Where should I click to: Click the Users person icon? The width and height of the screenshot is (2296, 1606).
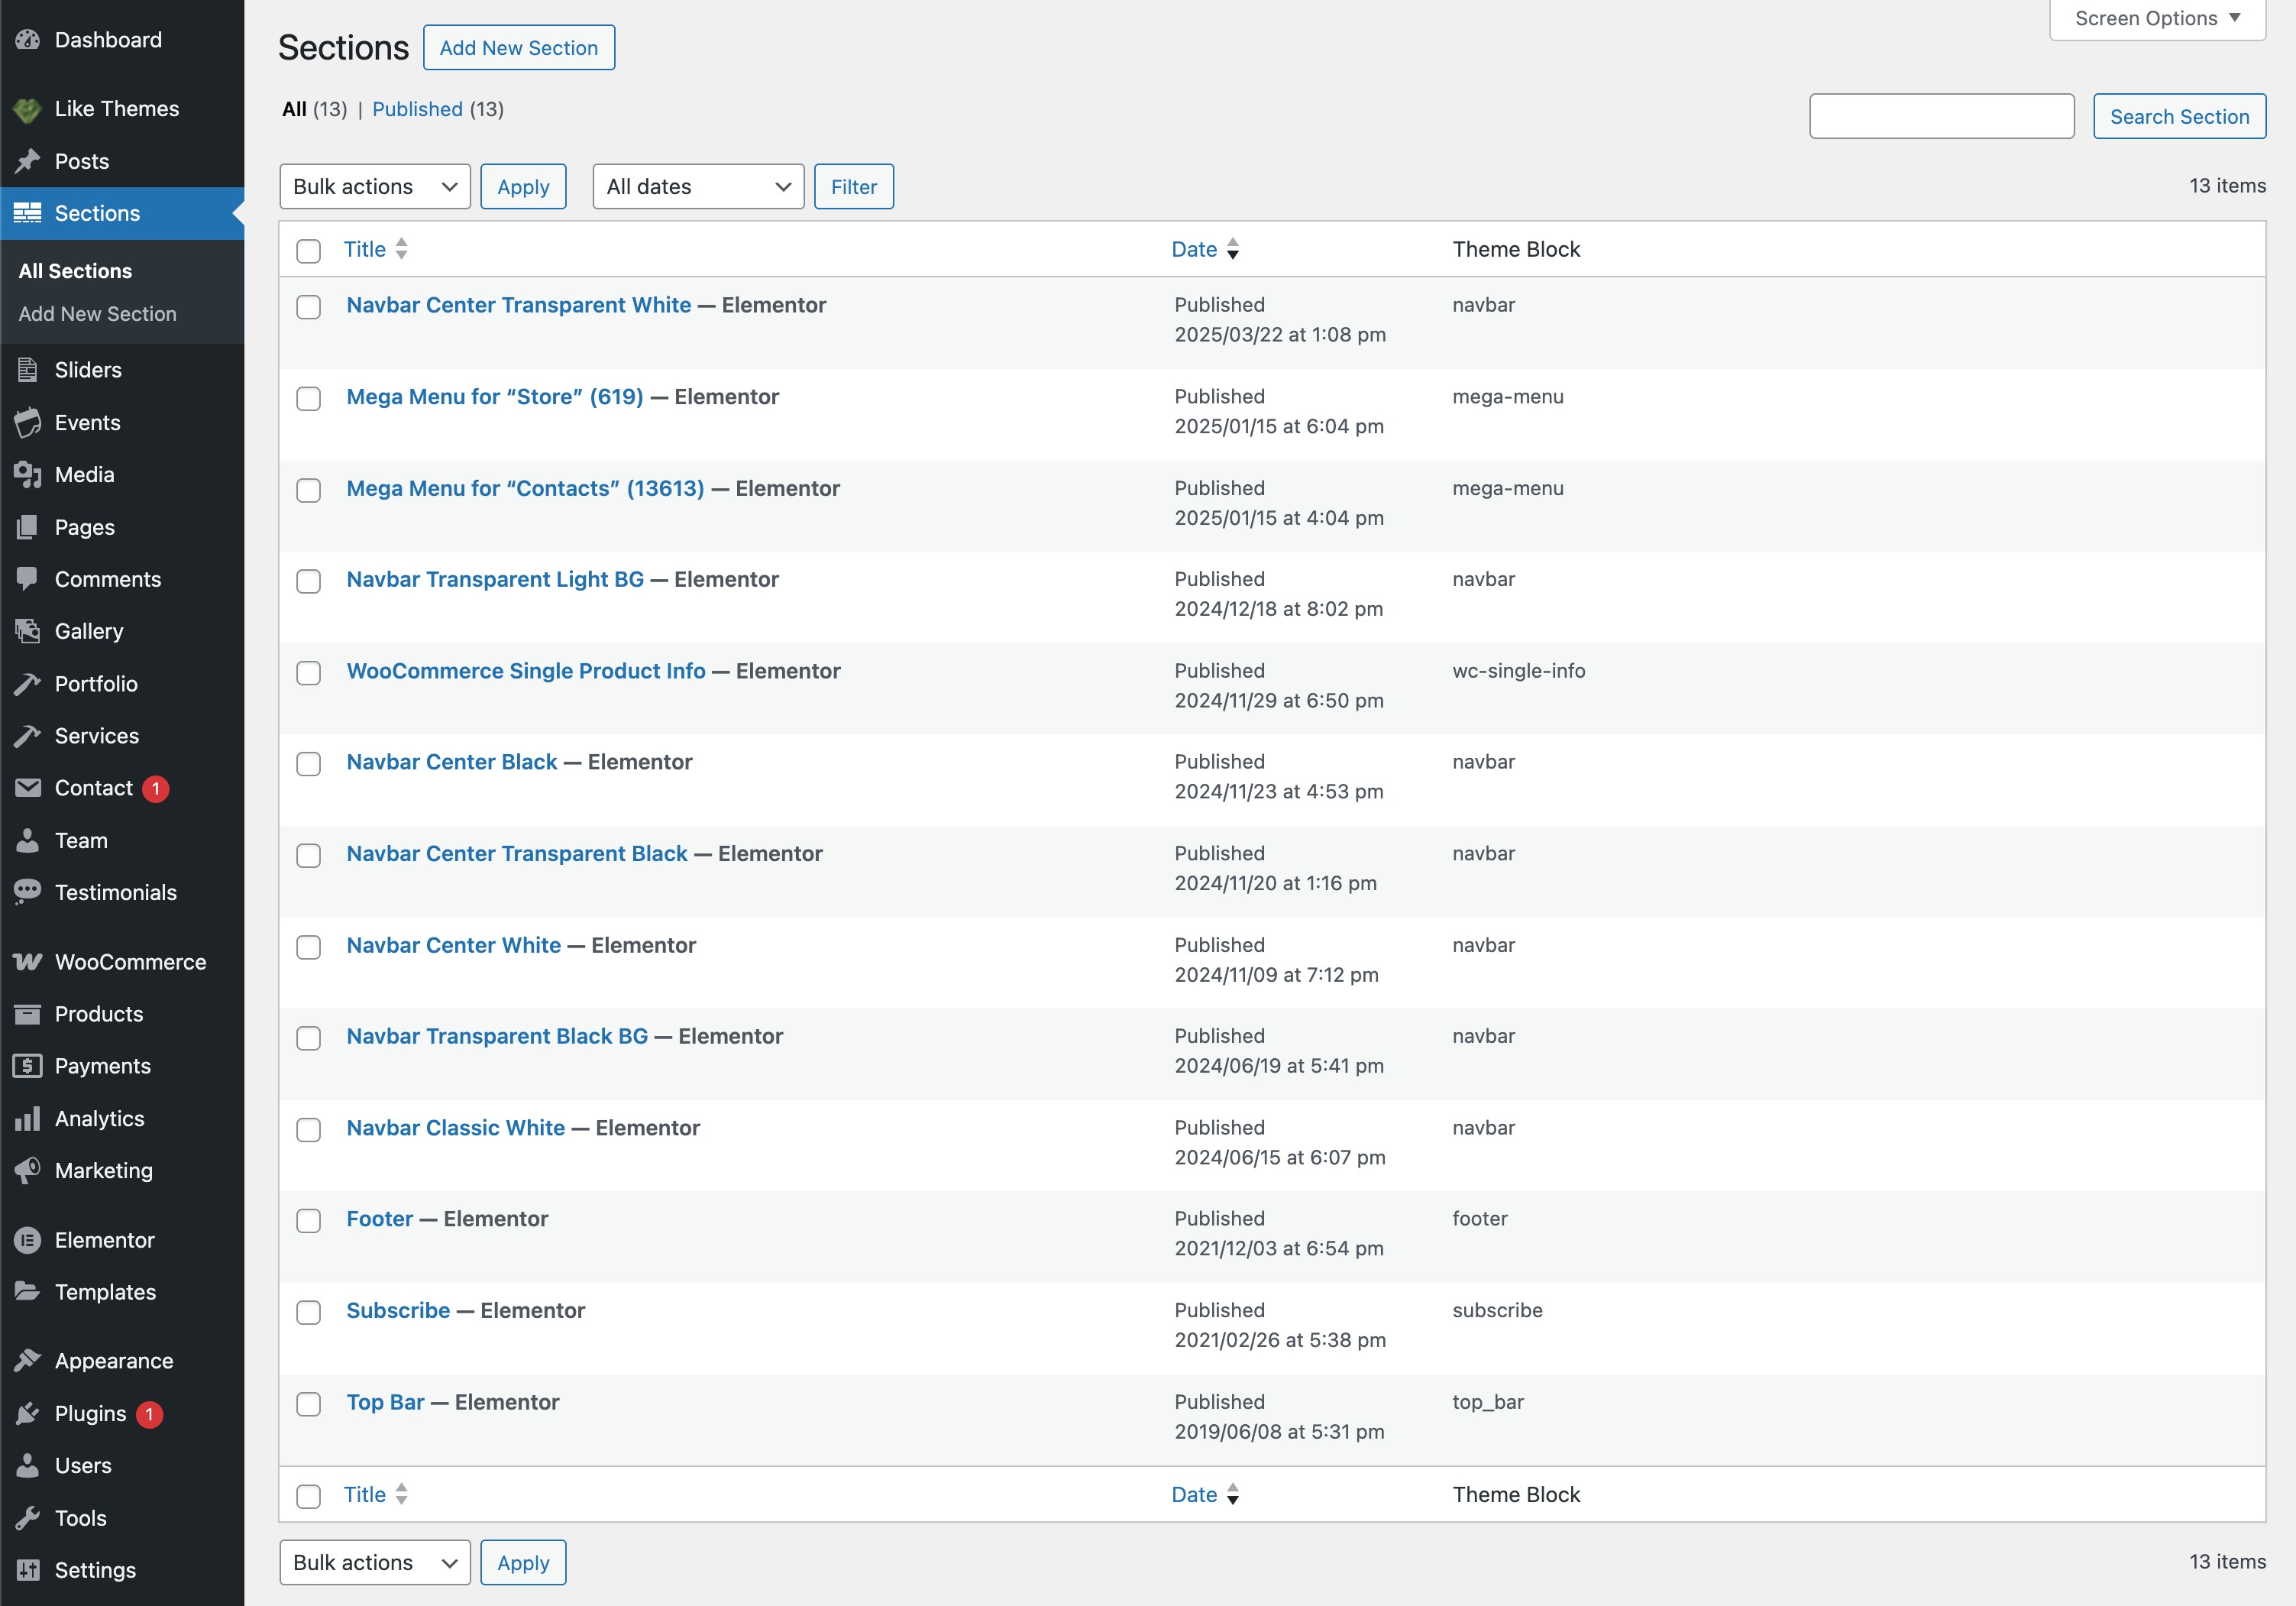tap(28, 1465)
